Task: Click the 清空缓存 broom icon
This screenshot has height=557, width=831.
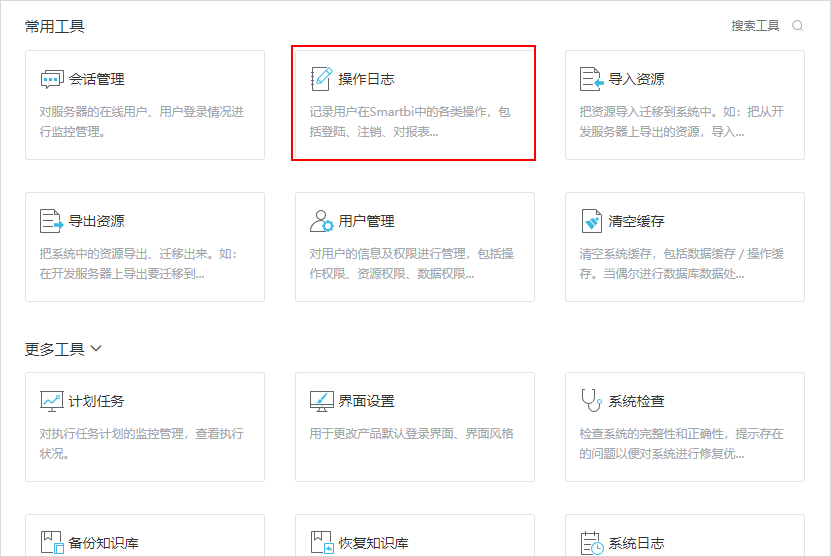Action: [591, 221]
